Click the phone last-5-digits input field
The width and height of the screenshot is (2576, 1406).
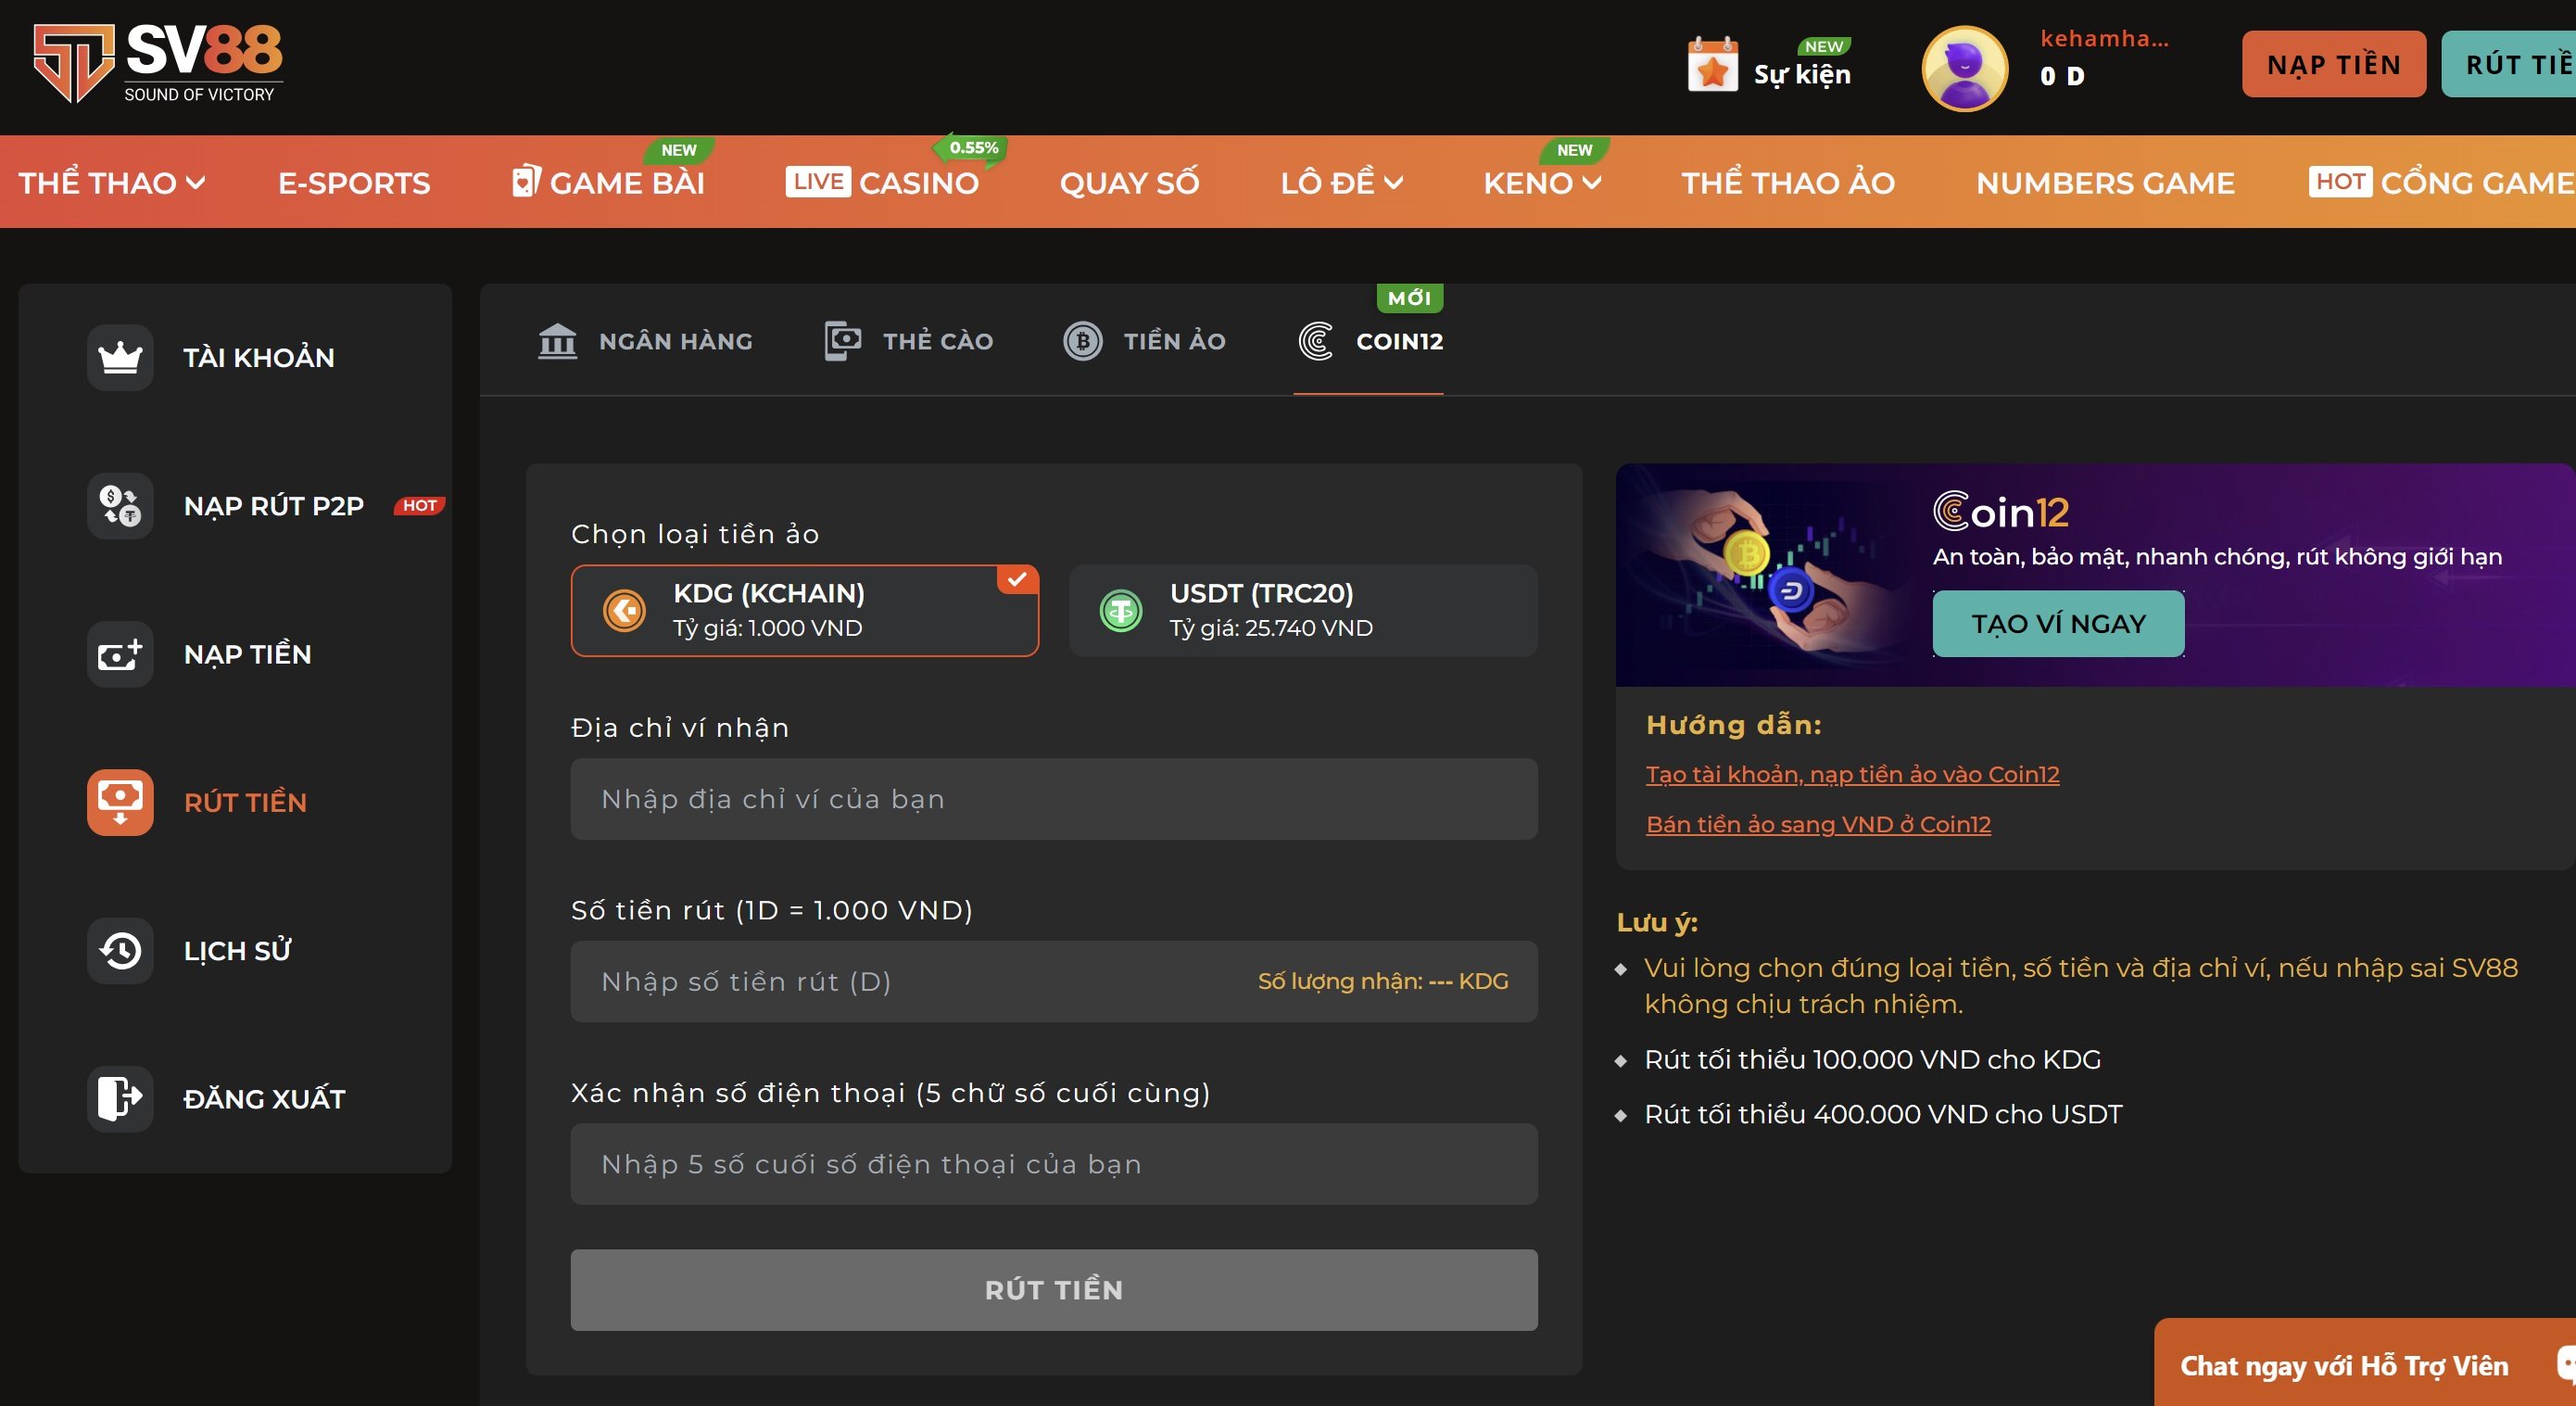[x=1054, y=1164]
